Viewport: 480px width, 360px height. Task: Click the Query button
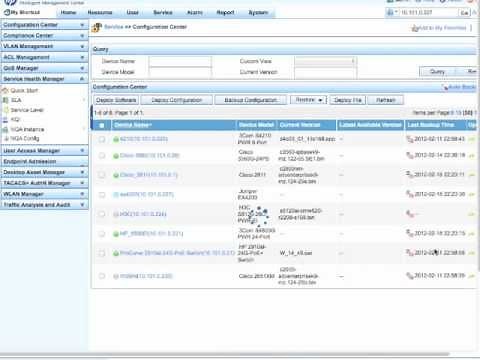437,72
